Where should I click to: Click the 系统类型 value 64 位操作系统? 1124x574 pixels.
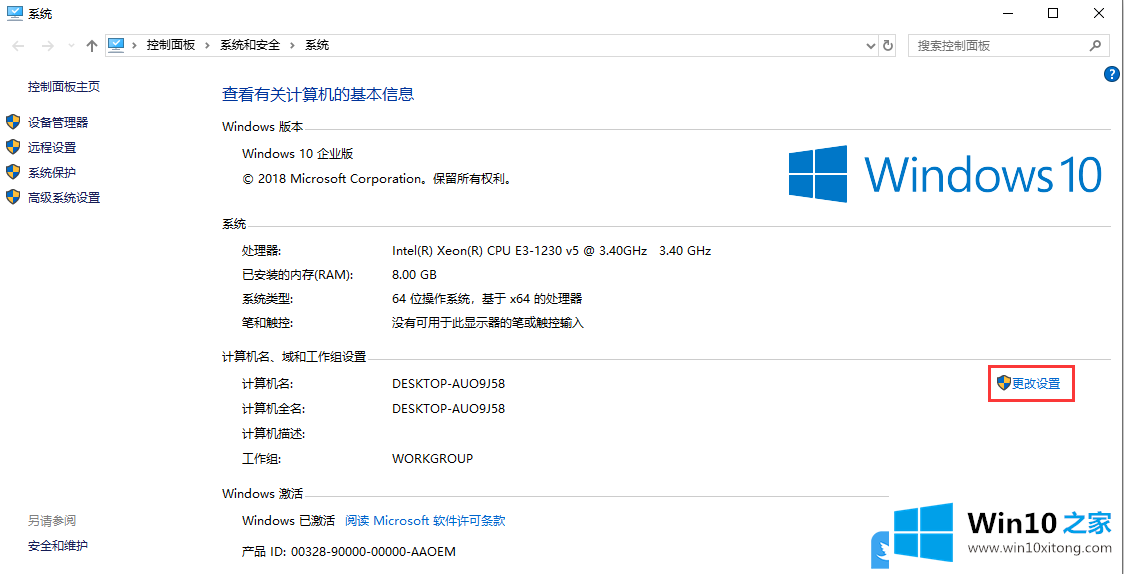tap(487, 299)
